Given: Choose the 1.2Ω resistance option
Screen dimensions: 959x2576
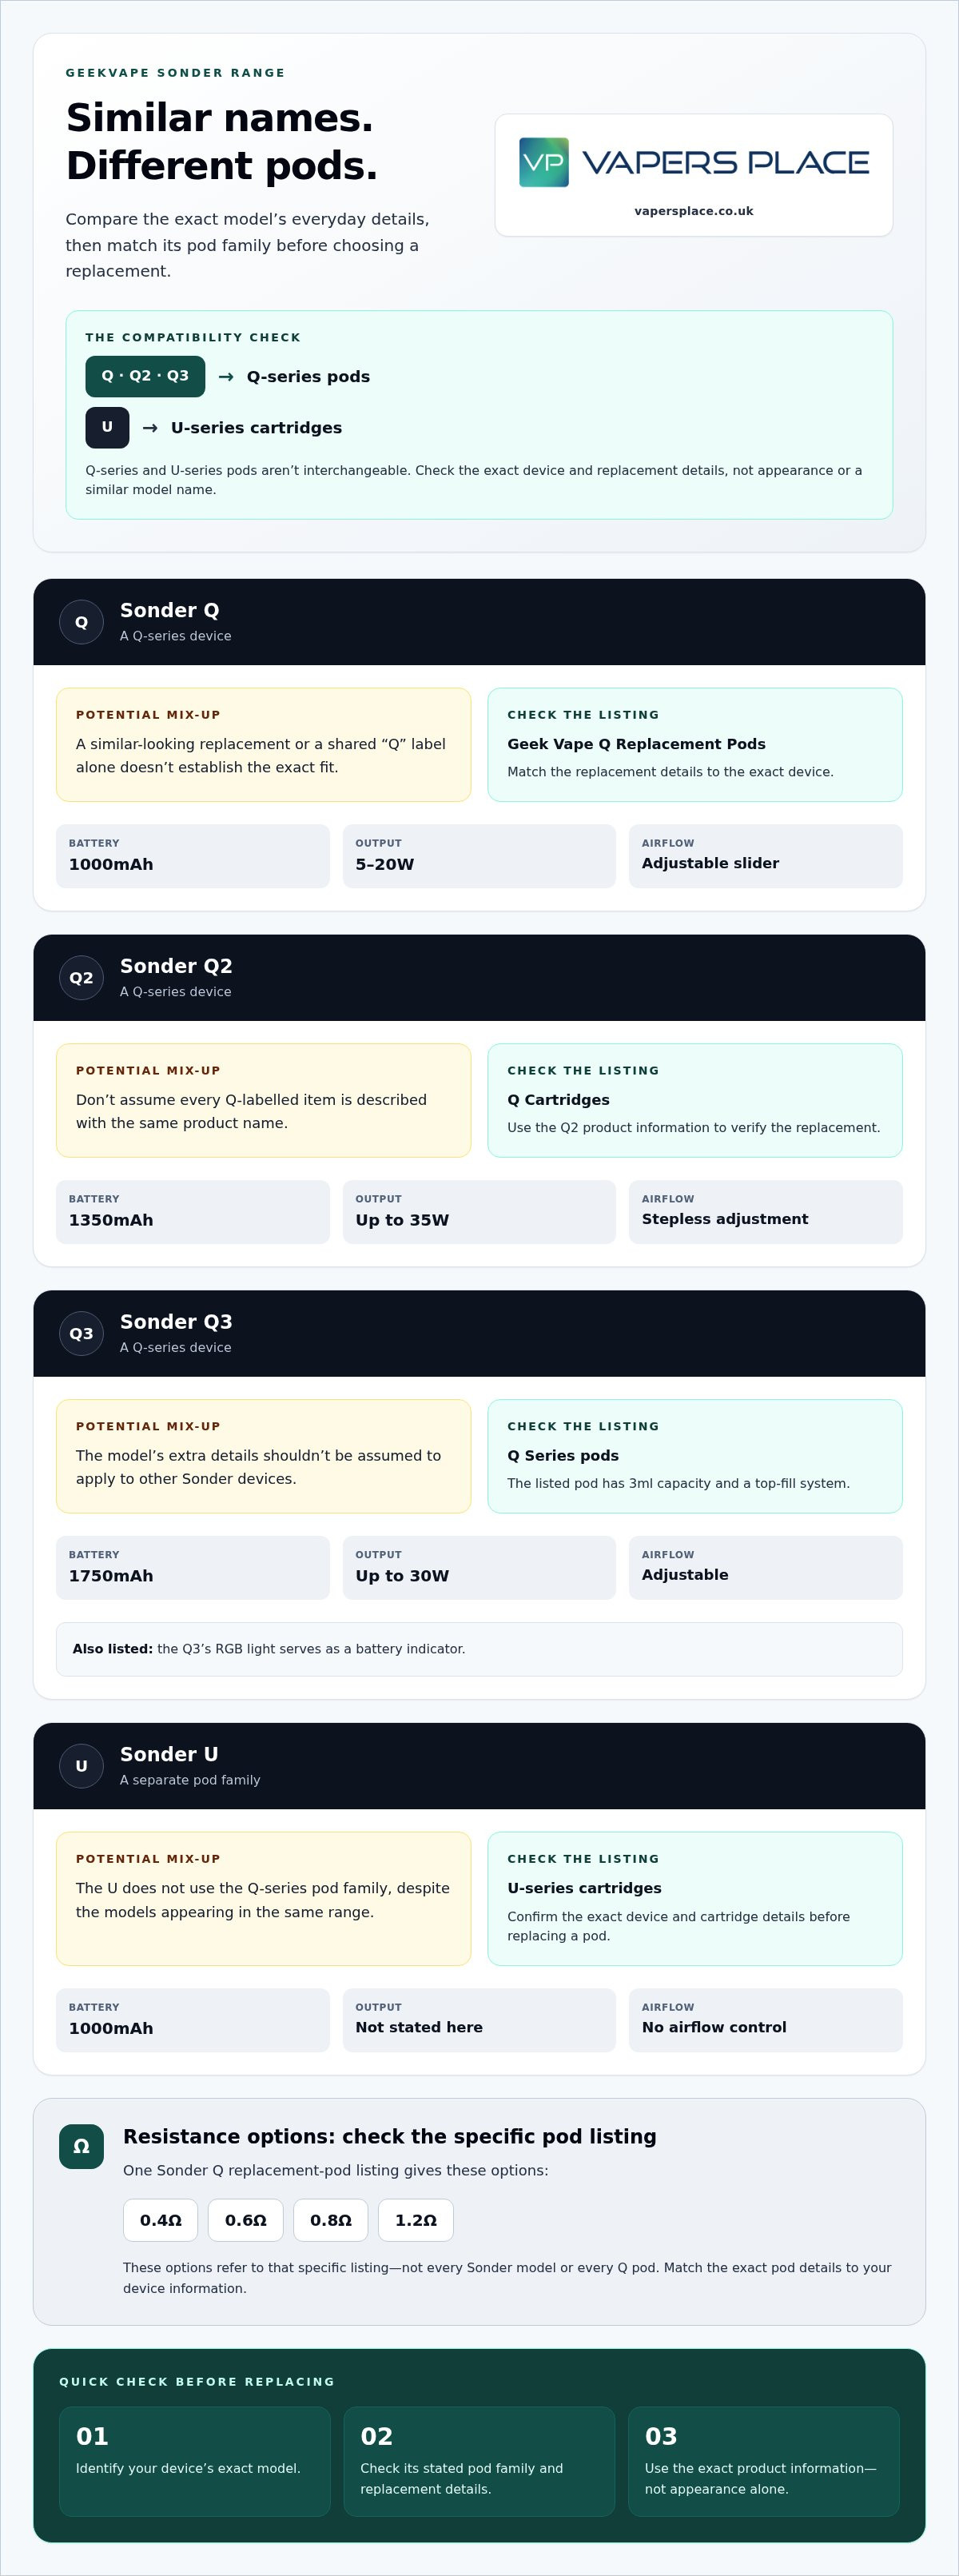Looking at the screenshot, I should [415, 2220].
